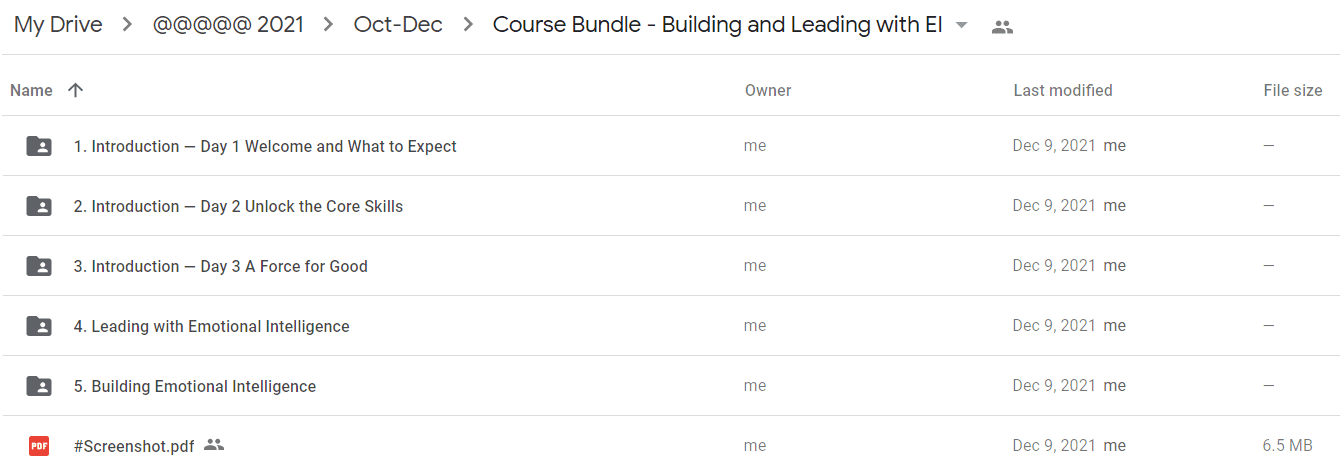This screenshot has height=470, width=1340.
Task: Click the shared people icon beside #Screenshot.pdf
Action: [214, 445]
